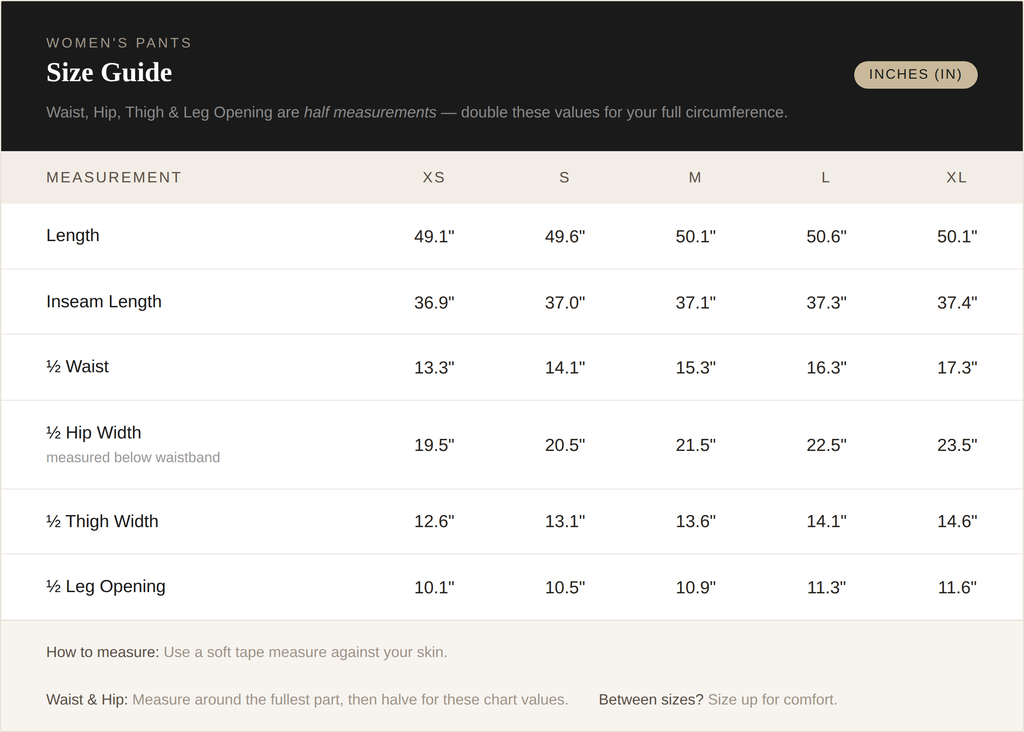Screen dimensions: 1024x732
Task: Select ½ Leg Opening XL value 11.6"
Action: 957,588
